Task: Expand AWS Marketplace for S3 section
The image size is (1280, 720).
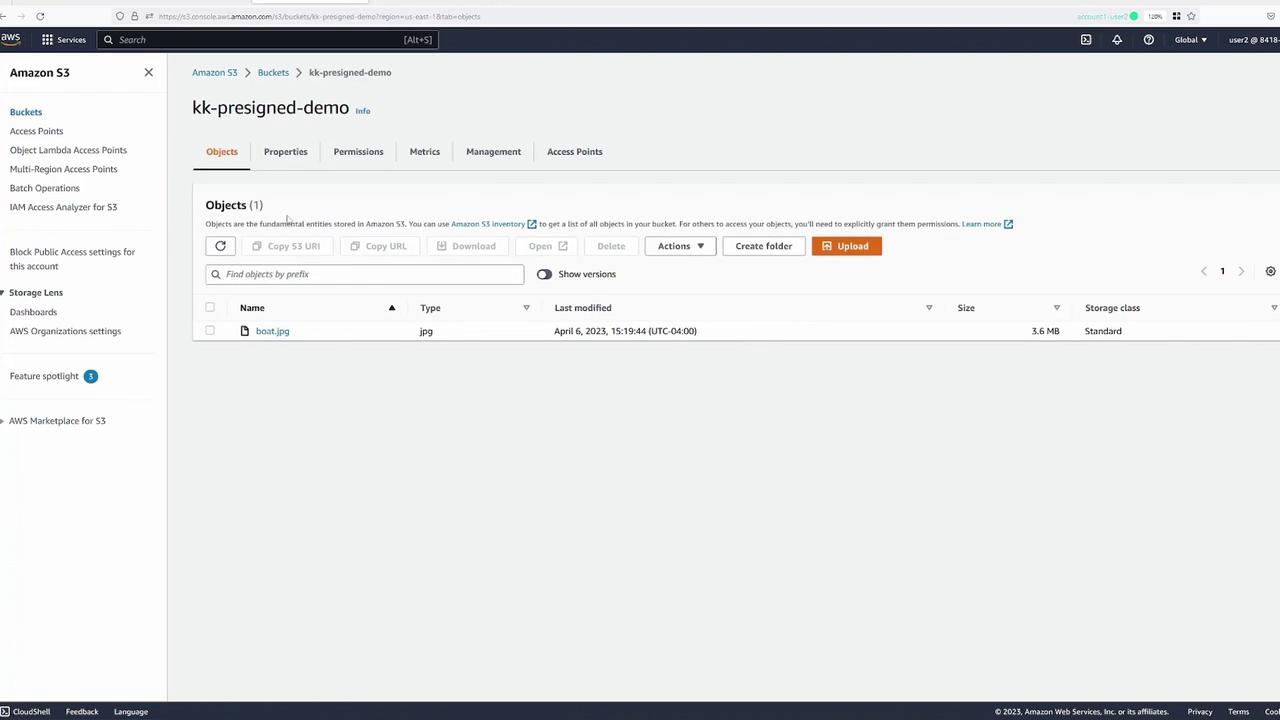Action: [3, 421]
